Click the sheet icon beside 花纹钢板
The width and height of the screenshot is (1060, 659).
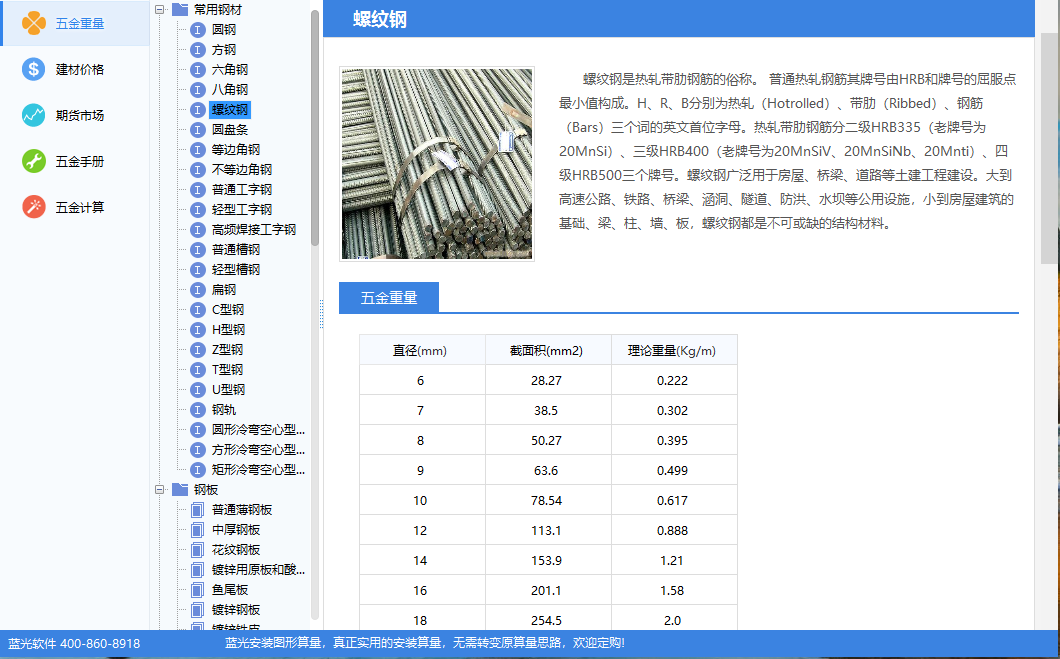click(x=197, y=550)
